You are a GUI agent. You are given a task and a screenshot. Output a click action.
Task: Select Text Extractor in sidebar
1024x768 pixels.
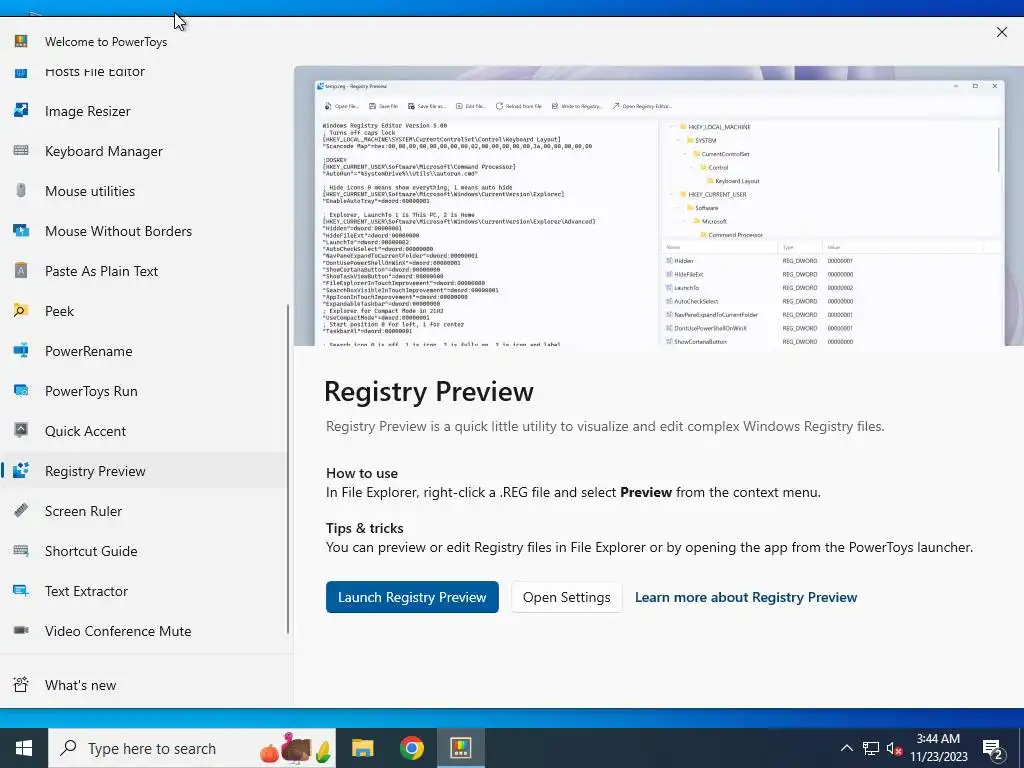point(144,591)
